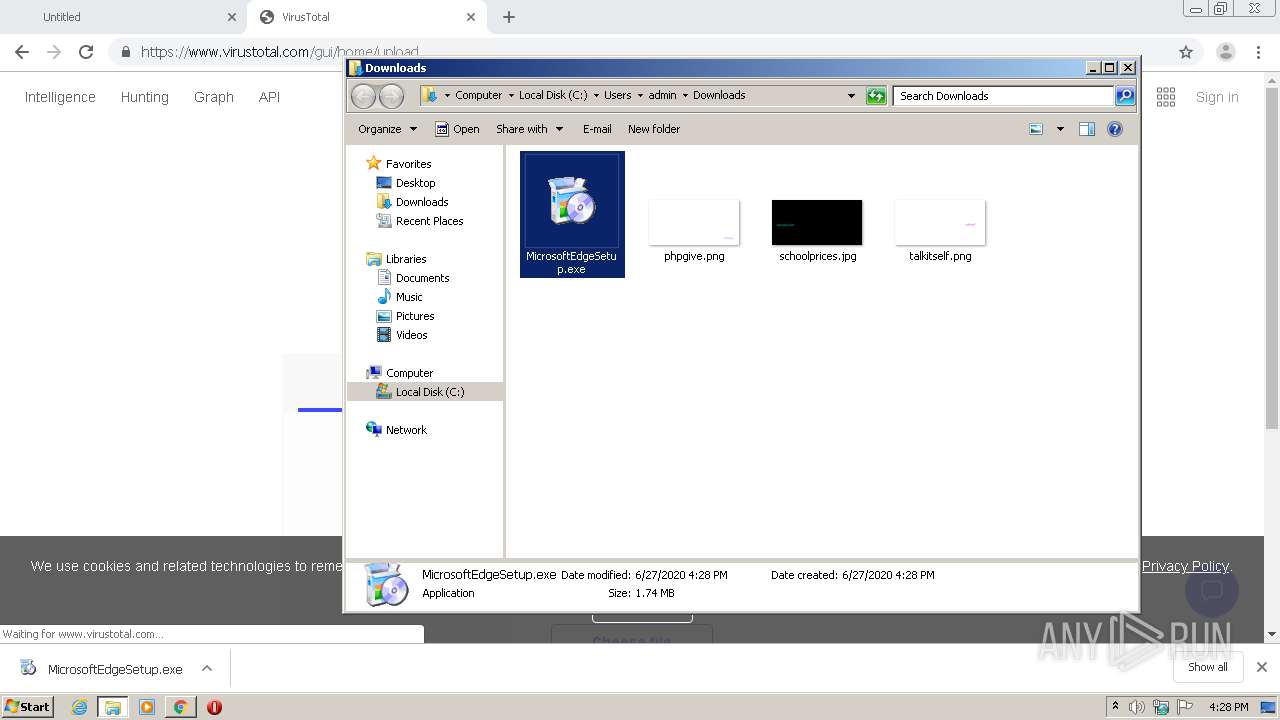Open Privacy Policy link

[x=1185, y=566]
